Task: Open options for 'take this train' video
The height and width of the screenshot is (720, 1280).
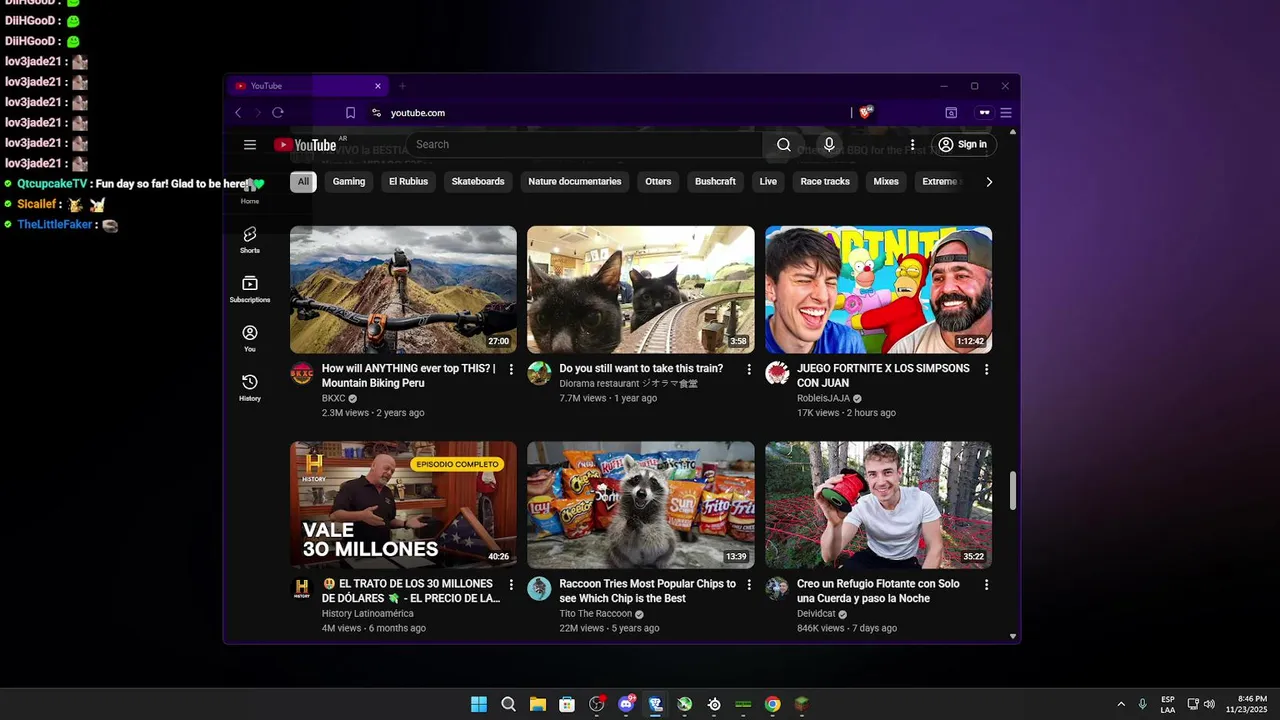Action: 748,369
